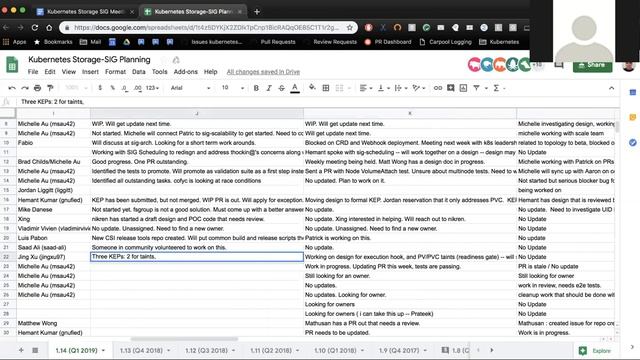Open the Add-ons menu
640x360 pixels.
[x=186, y=71]
